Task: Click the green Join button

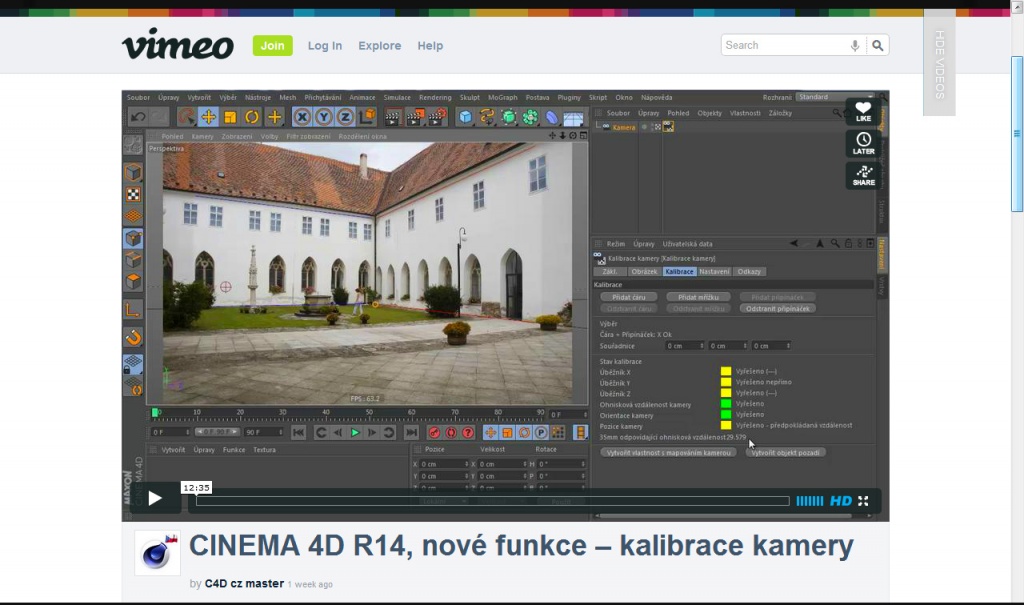Action: (272, 46)
